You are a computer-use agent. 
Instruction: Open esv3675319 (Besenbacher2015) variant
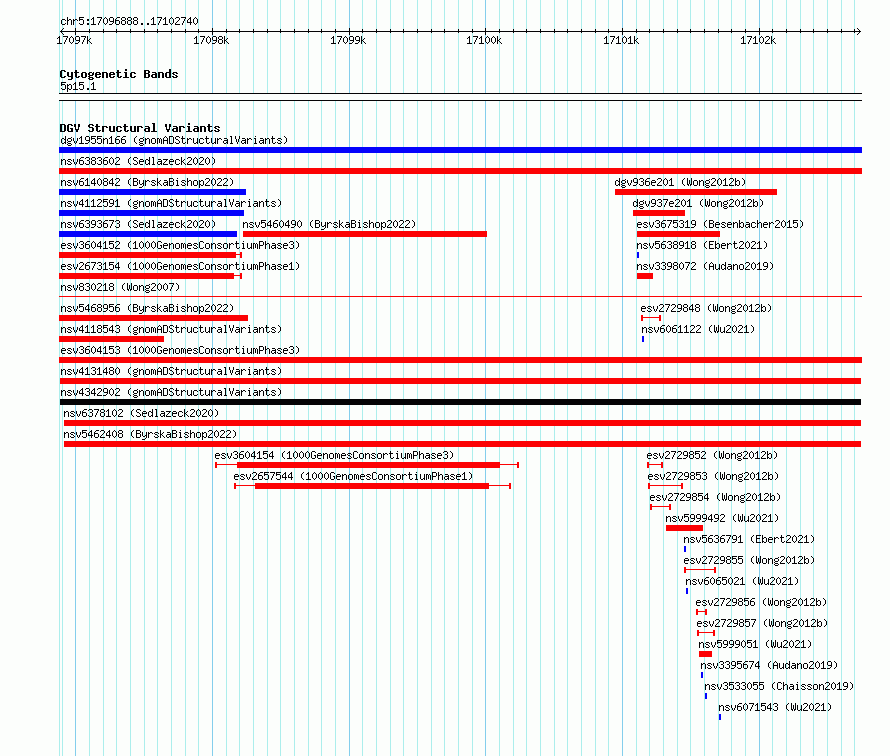coord(720,224)
